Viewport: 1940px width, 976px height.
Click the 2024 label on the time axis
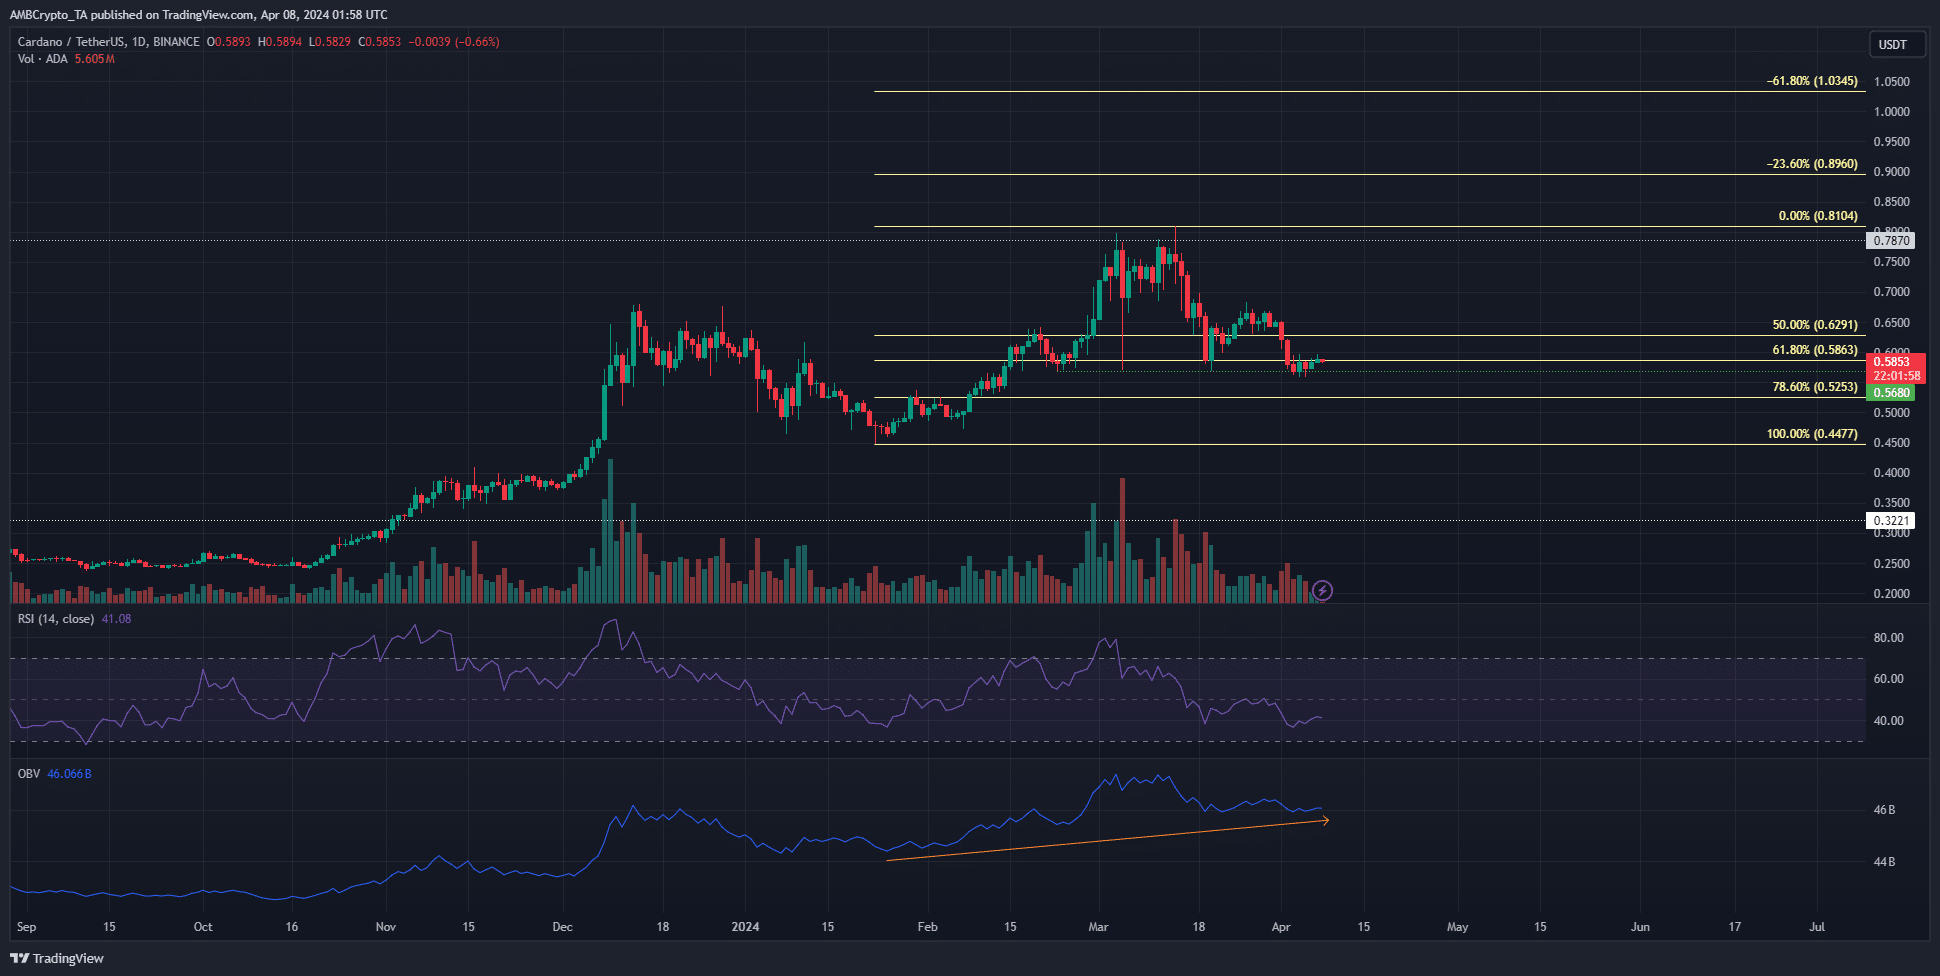coord(745,927)
